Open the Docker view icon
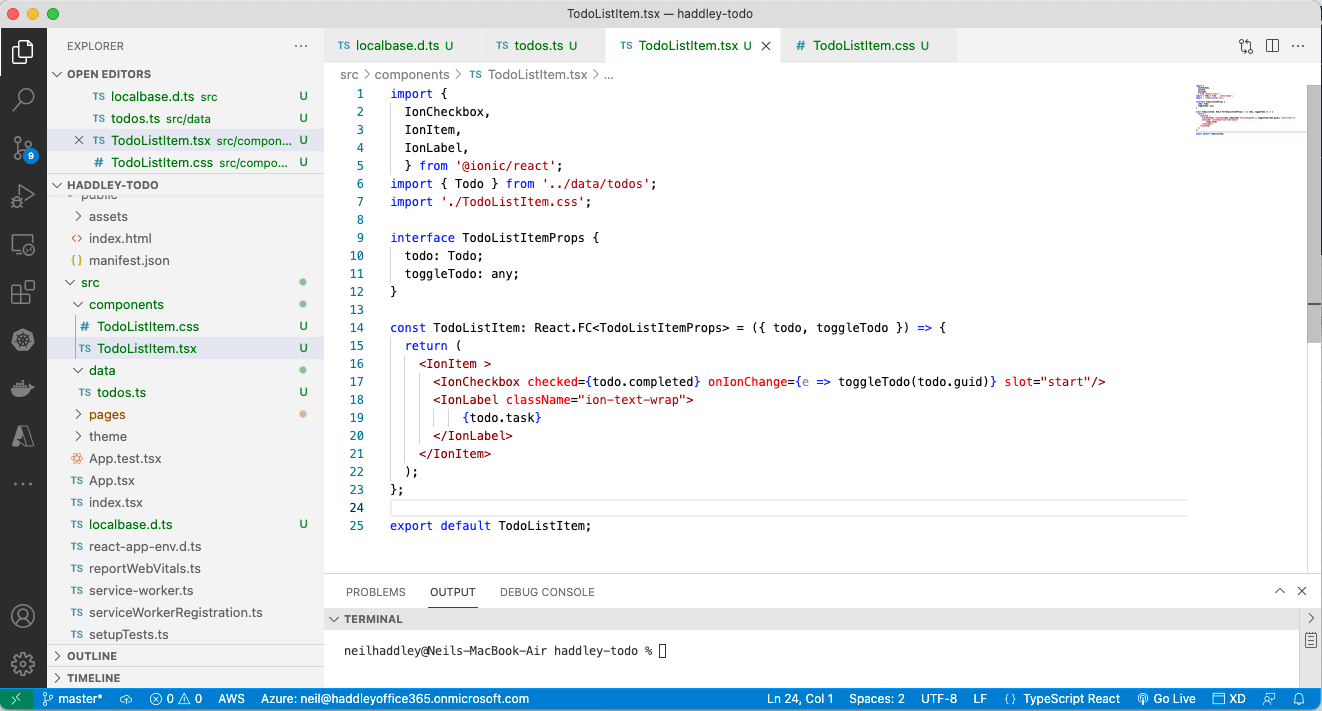 click(x=23, y=388)
